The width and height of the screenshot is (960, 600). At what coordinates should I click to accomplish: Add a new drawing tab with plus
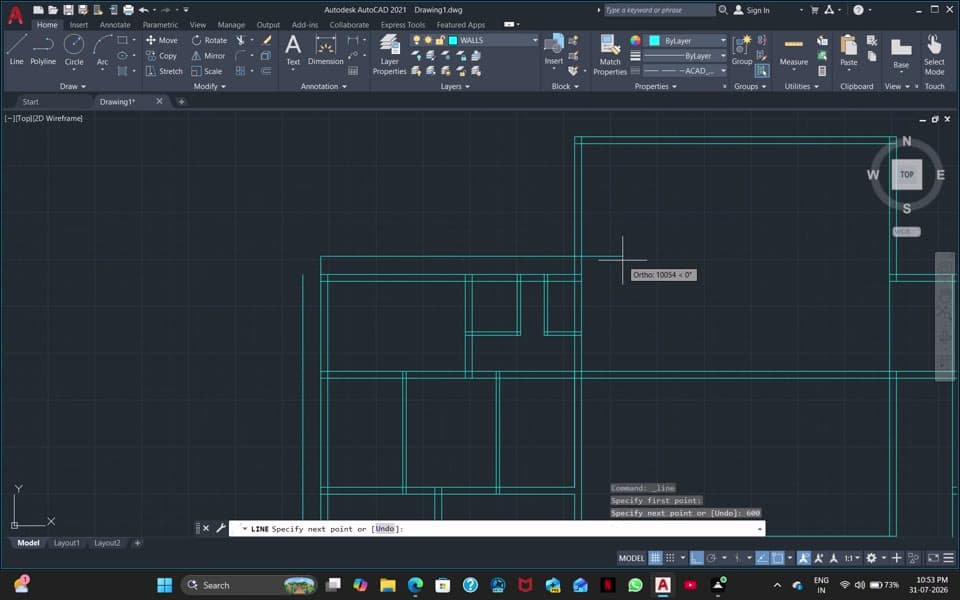pos(181,102)
